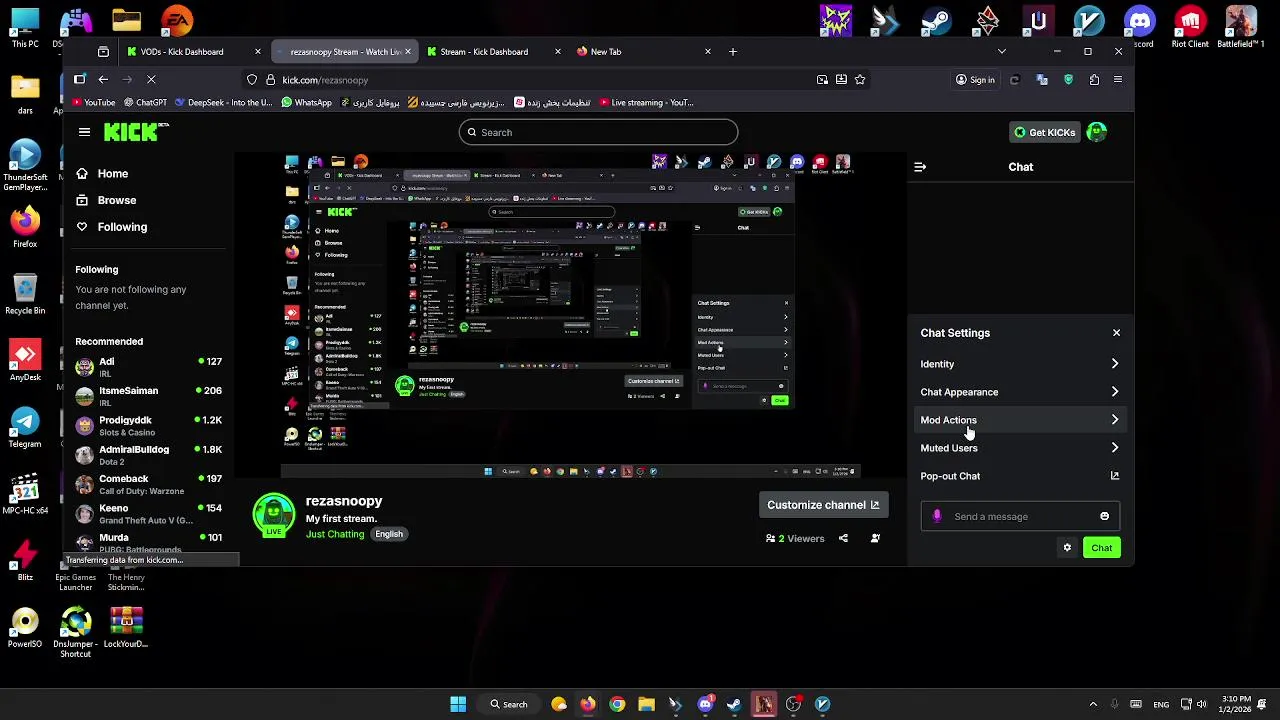Bookmark this page with star icon
This screenshot has height=720, width=1280.
pos(860,80)
